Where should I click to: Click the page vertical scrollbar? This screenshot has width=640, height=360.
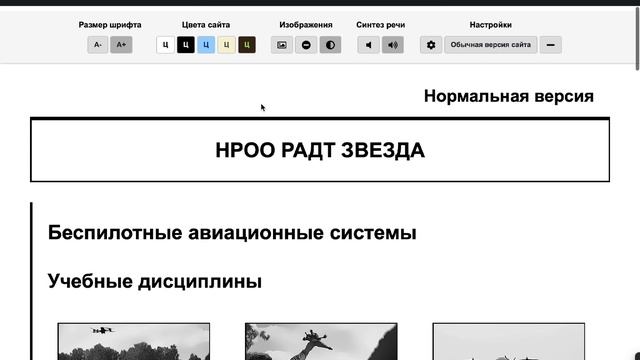(637, 39)
